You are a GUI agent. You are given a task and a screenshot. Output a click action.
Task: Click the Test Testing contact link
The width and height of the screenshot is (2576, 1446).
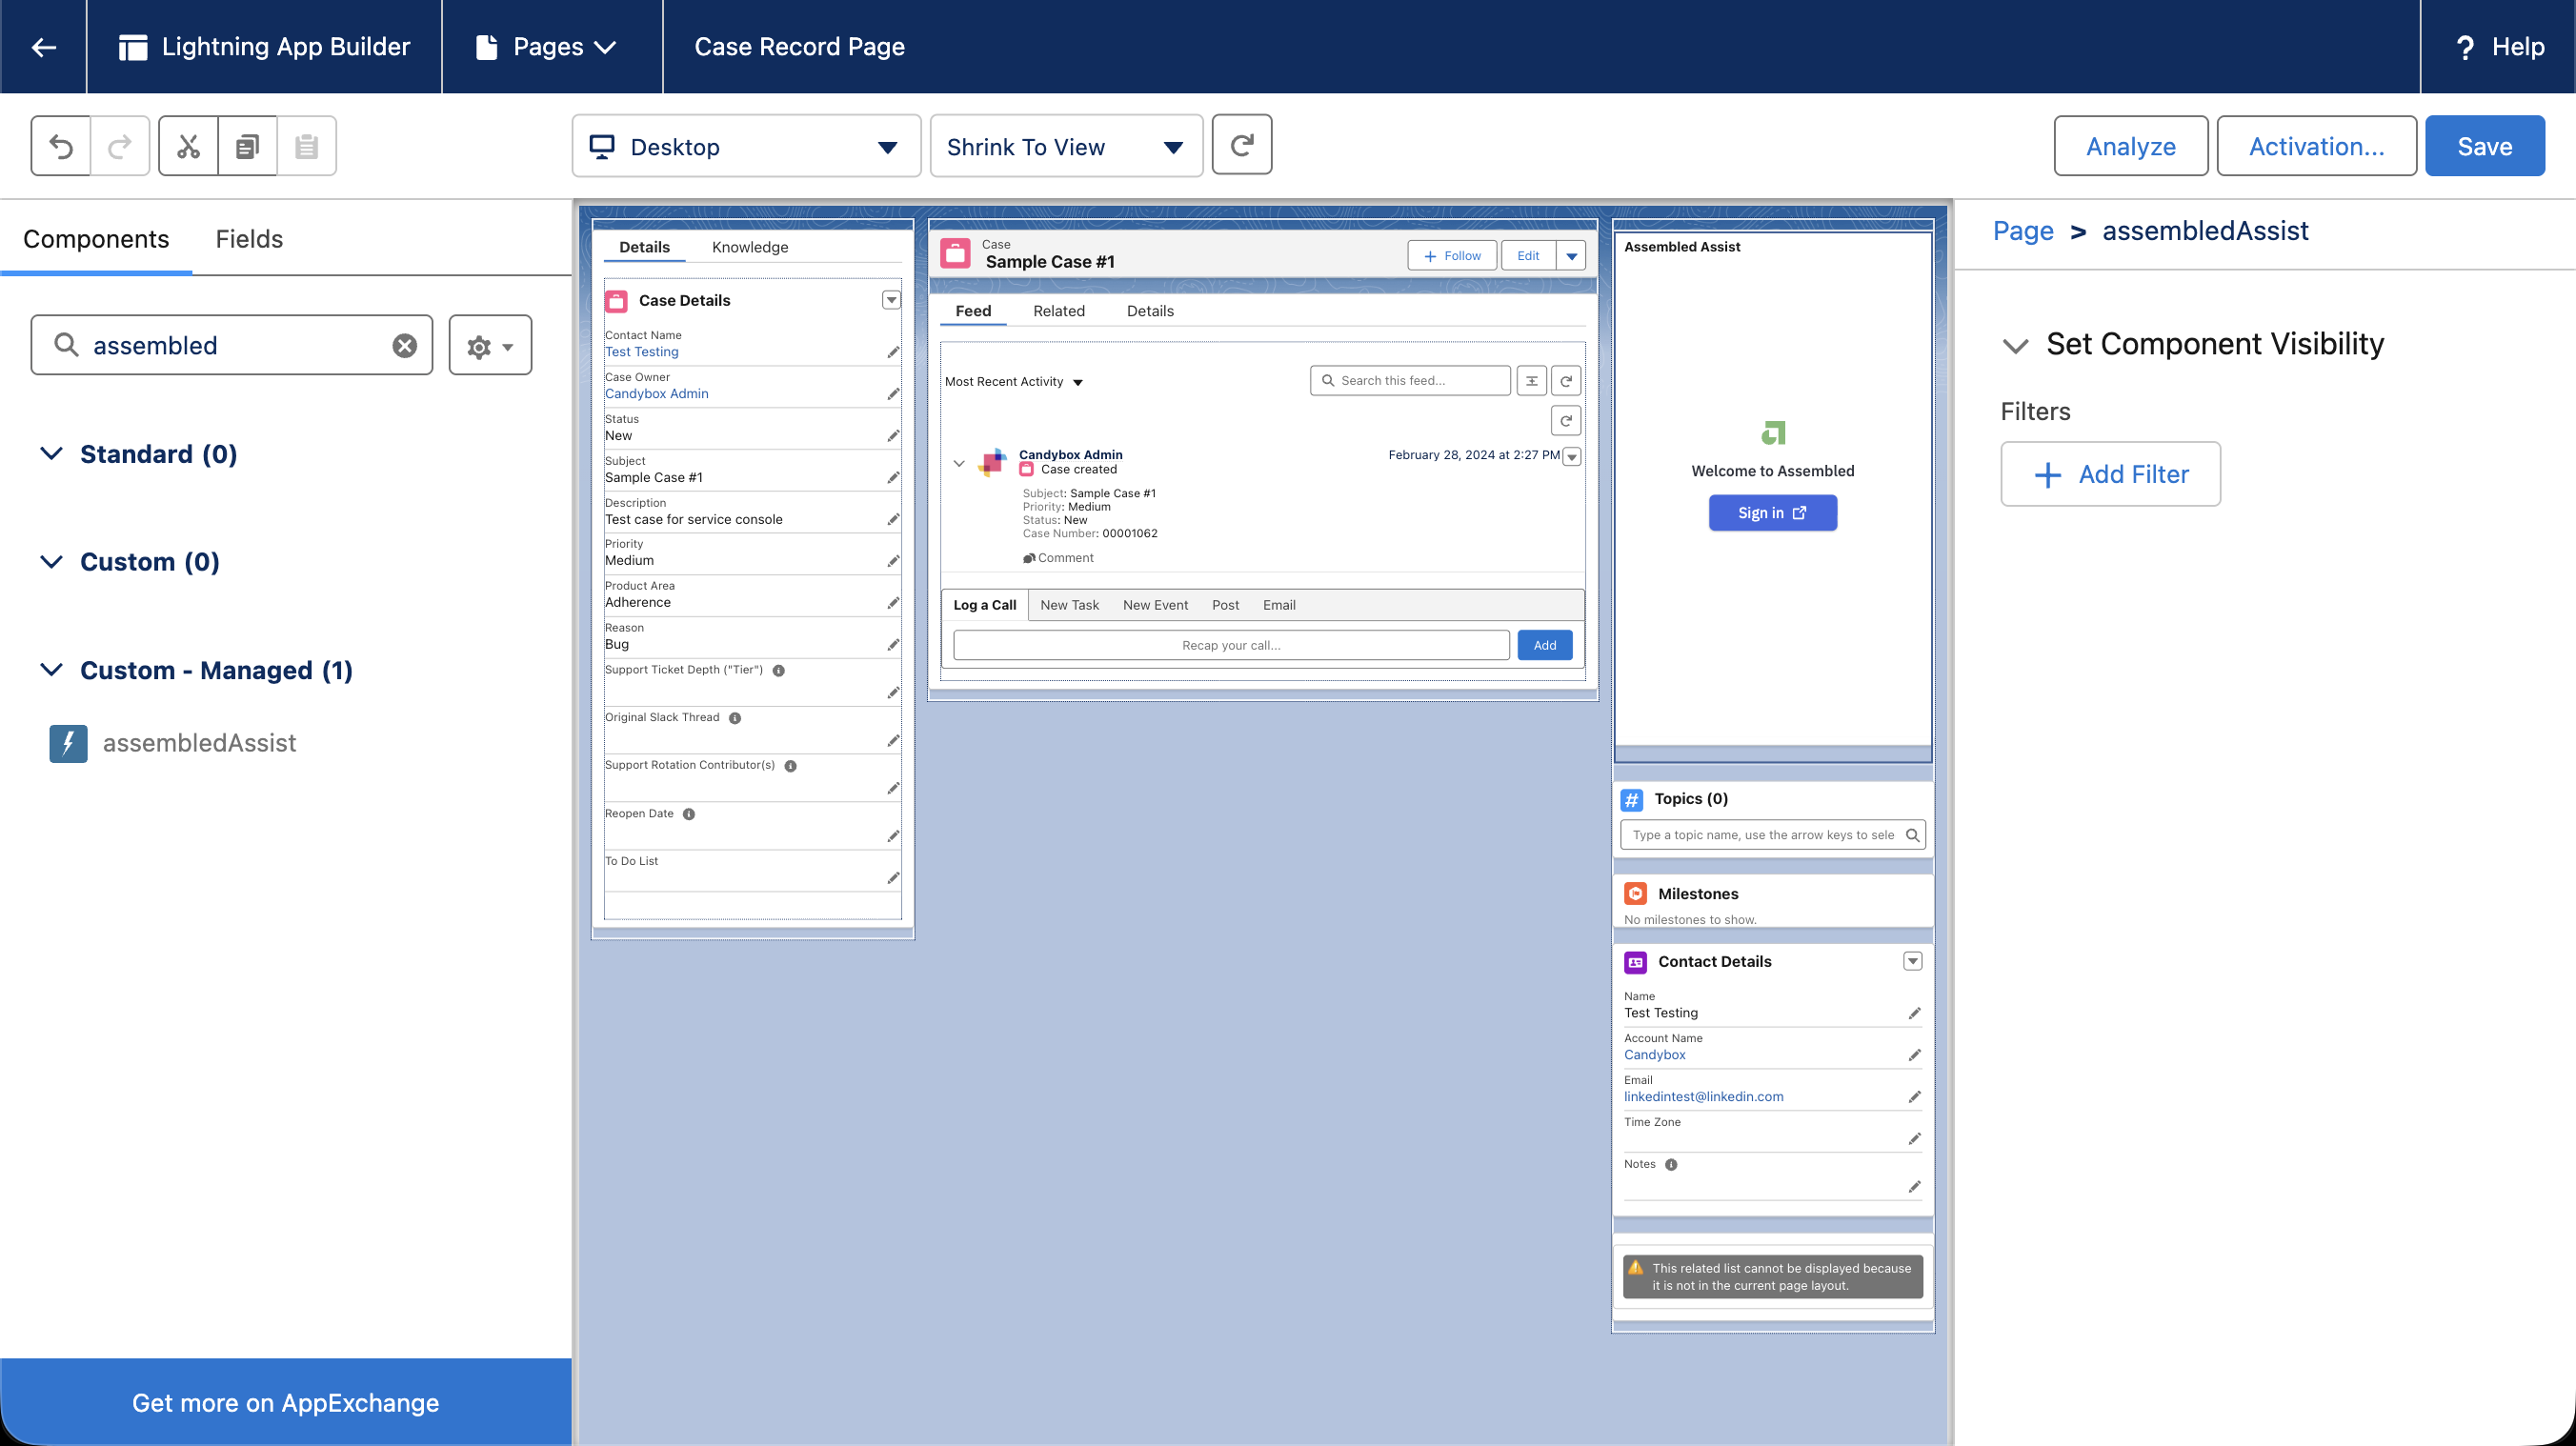pyautogui.click(x=642, y=352)
